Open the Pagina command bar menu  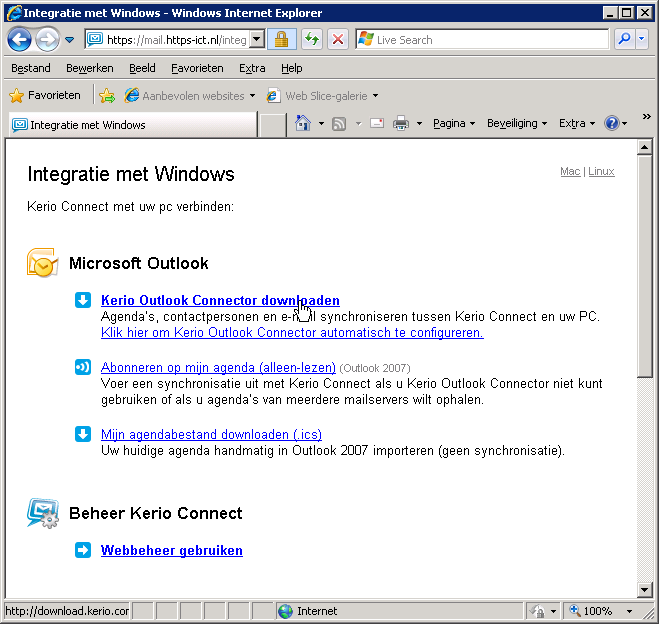(x=454, y=123)
